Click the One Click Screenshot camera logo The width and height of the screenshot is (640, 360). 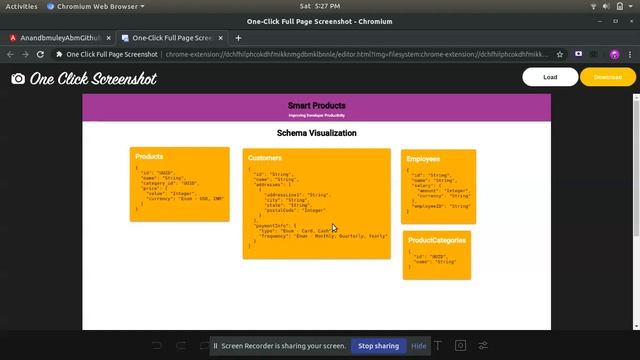point(18,78)
